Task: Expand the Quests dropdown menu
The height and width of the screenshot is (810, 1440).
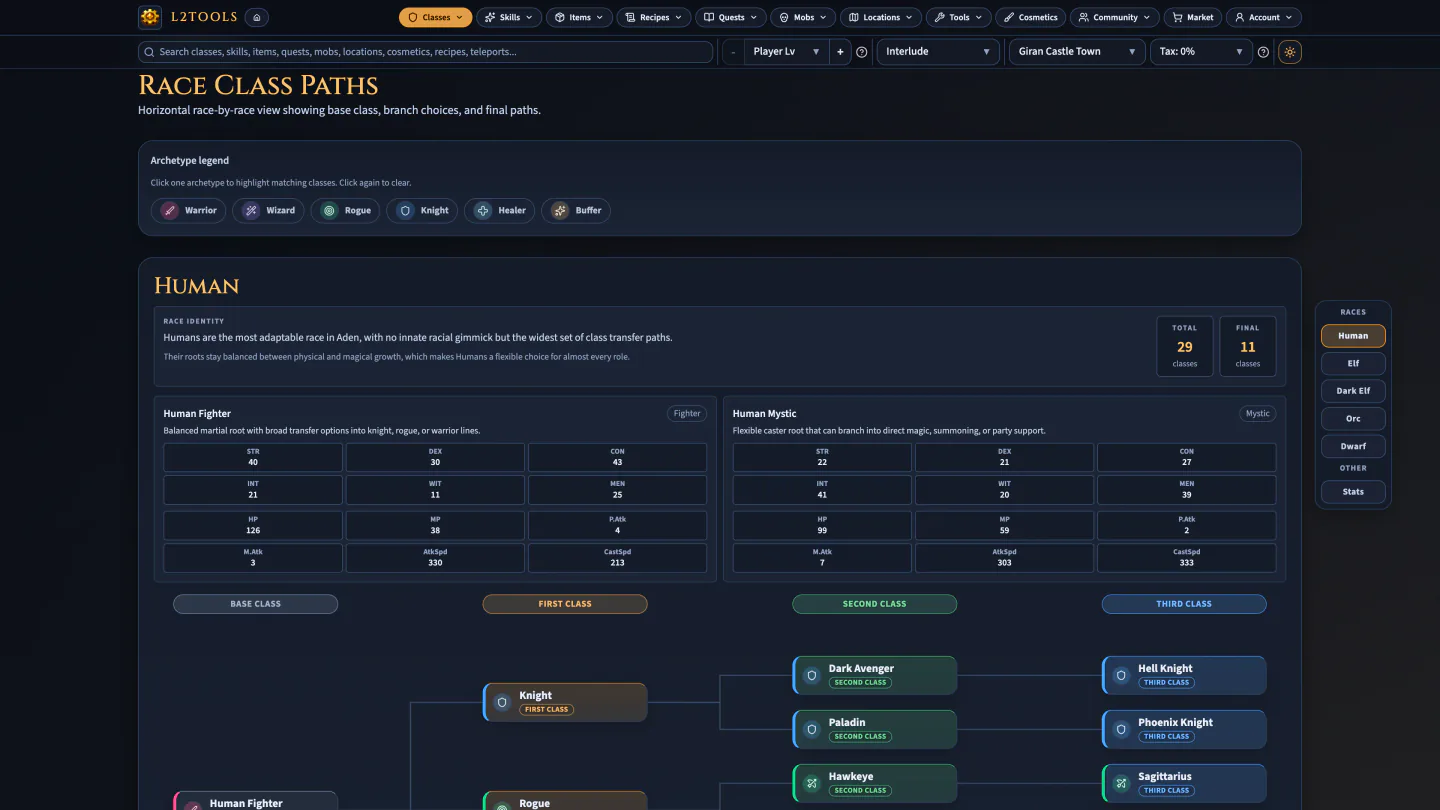Action: tap(730, 17)
